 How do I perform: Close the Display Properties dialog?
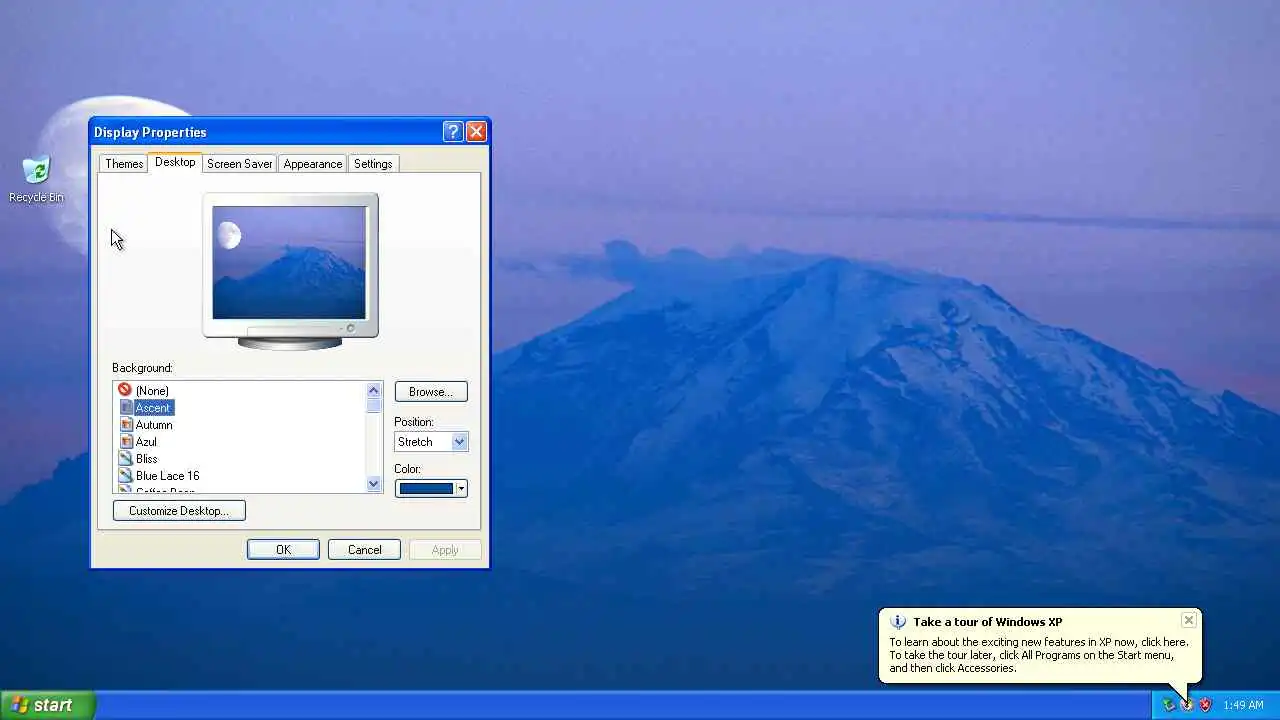(476, 131)
